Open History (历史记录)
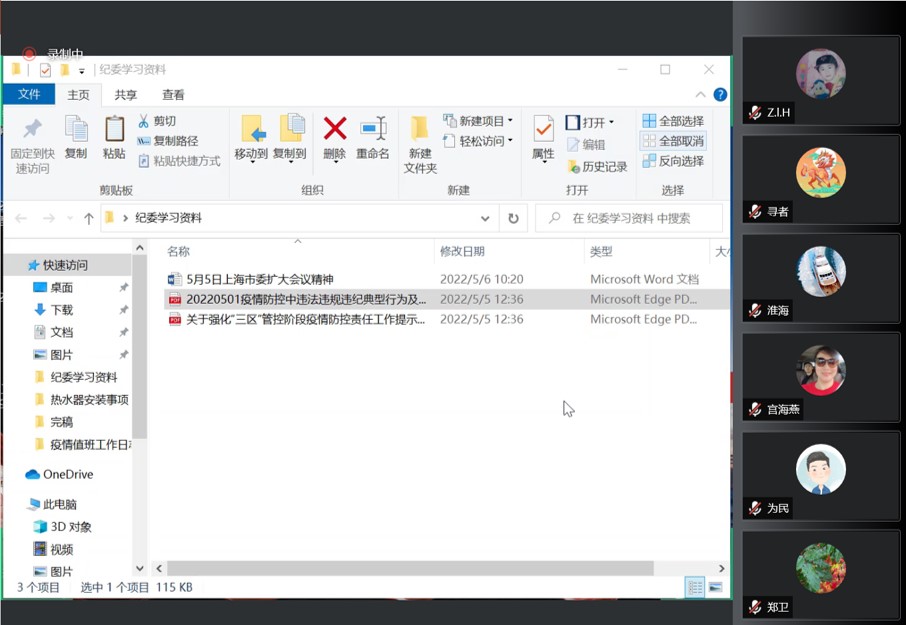Viewport: 906px width, 625px height. pyautogui.click(x=597, y=167)
